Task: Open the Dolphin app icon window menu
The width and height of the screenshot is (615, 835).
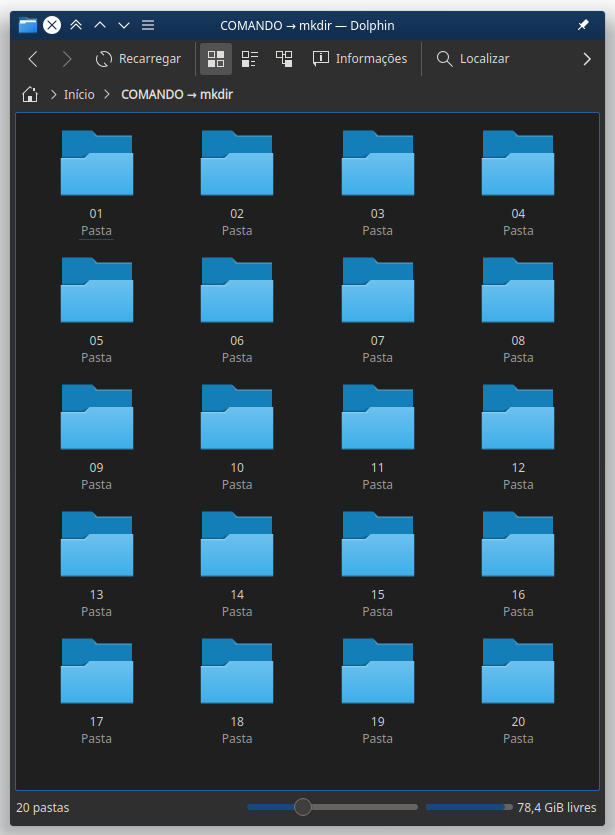Action: tap(27, 25)
